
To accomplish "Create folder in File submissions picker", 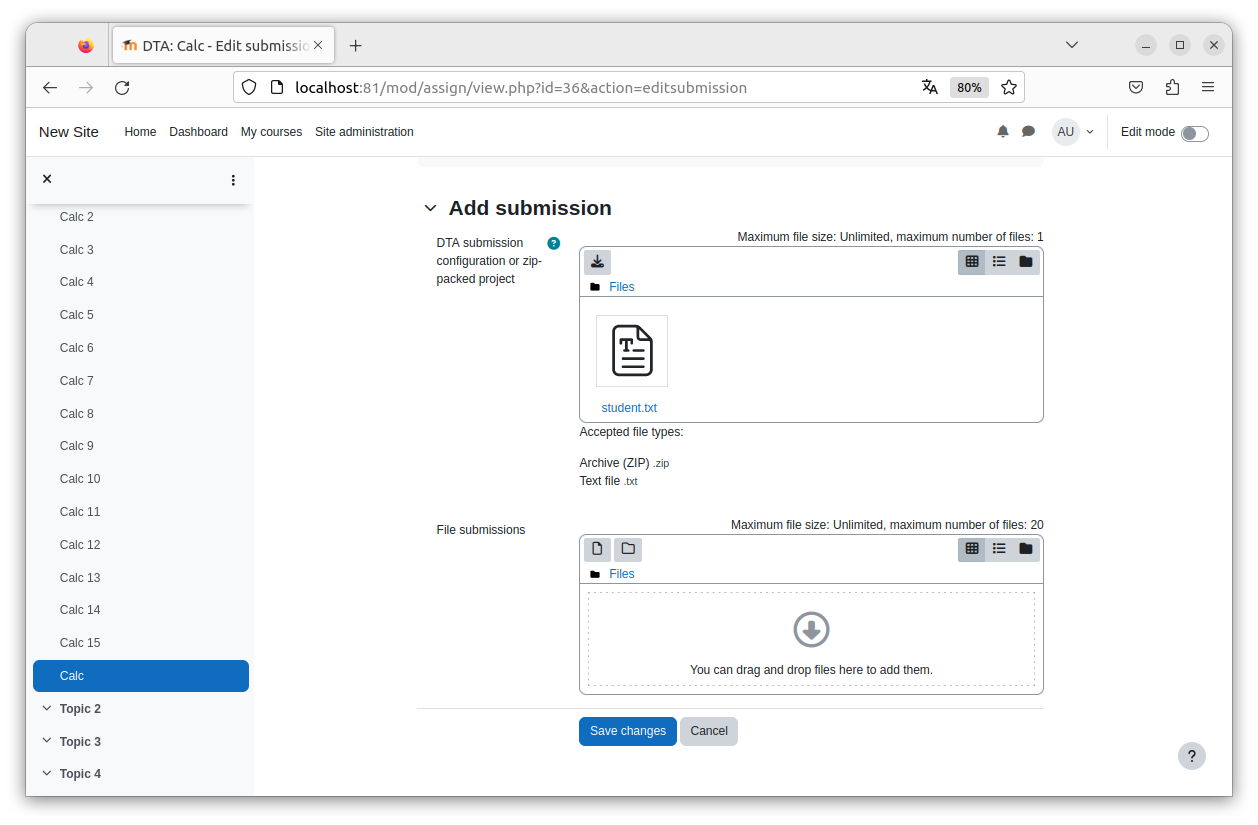I will pos(628,549).
